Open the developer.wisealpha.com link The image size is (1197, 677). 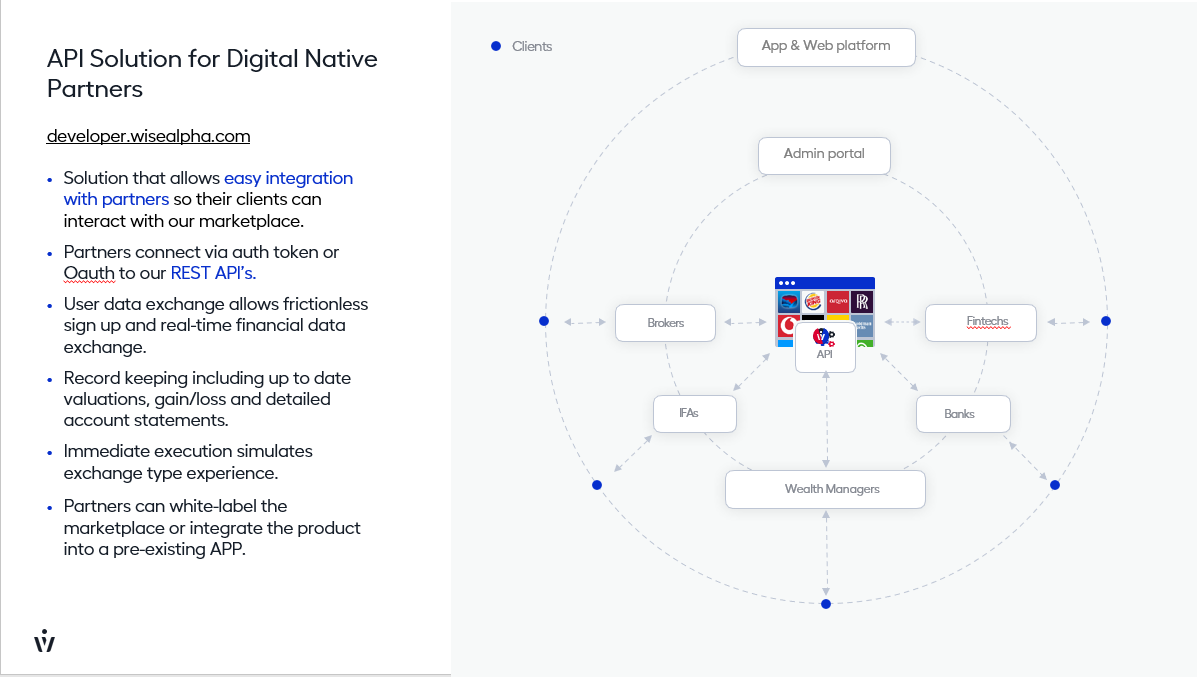(x=148, y=136)
